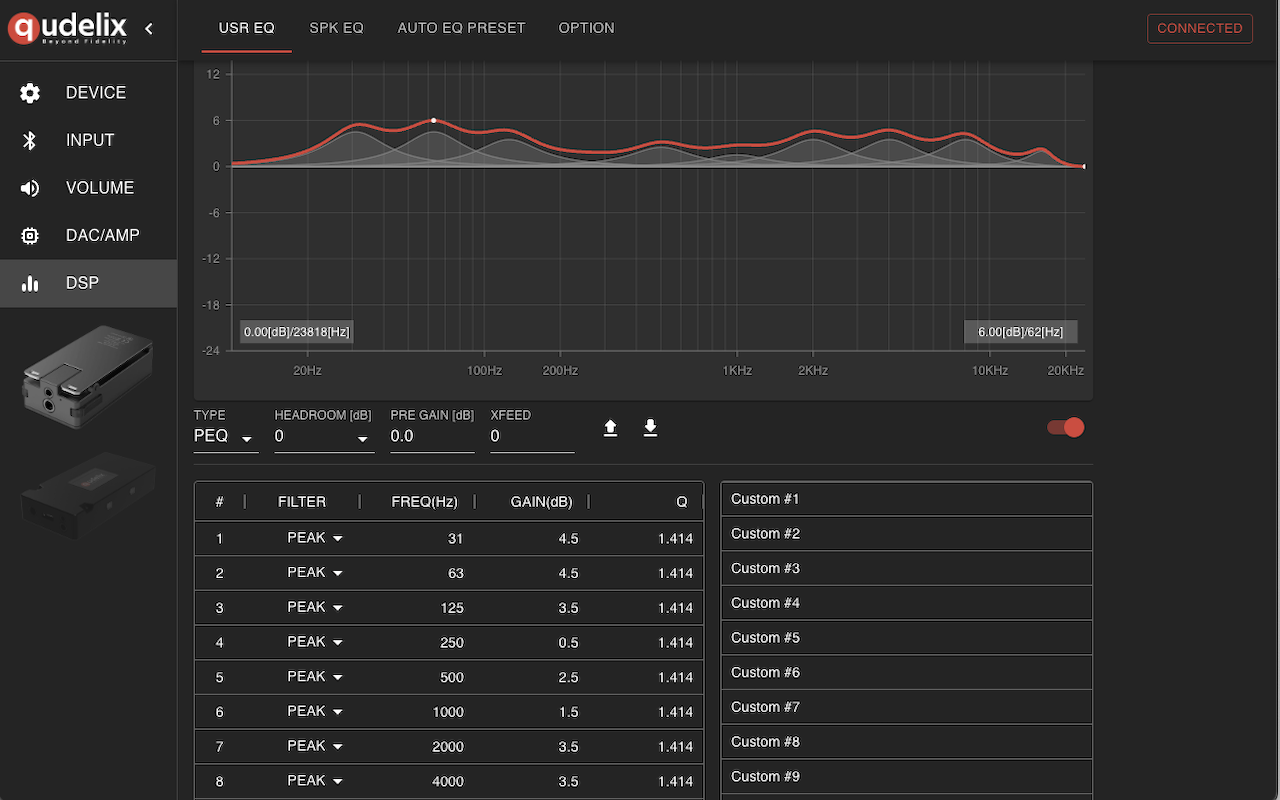Click the Pre Gain dB input field

coord(432,437)
